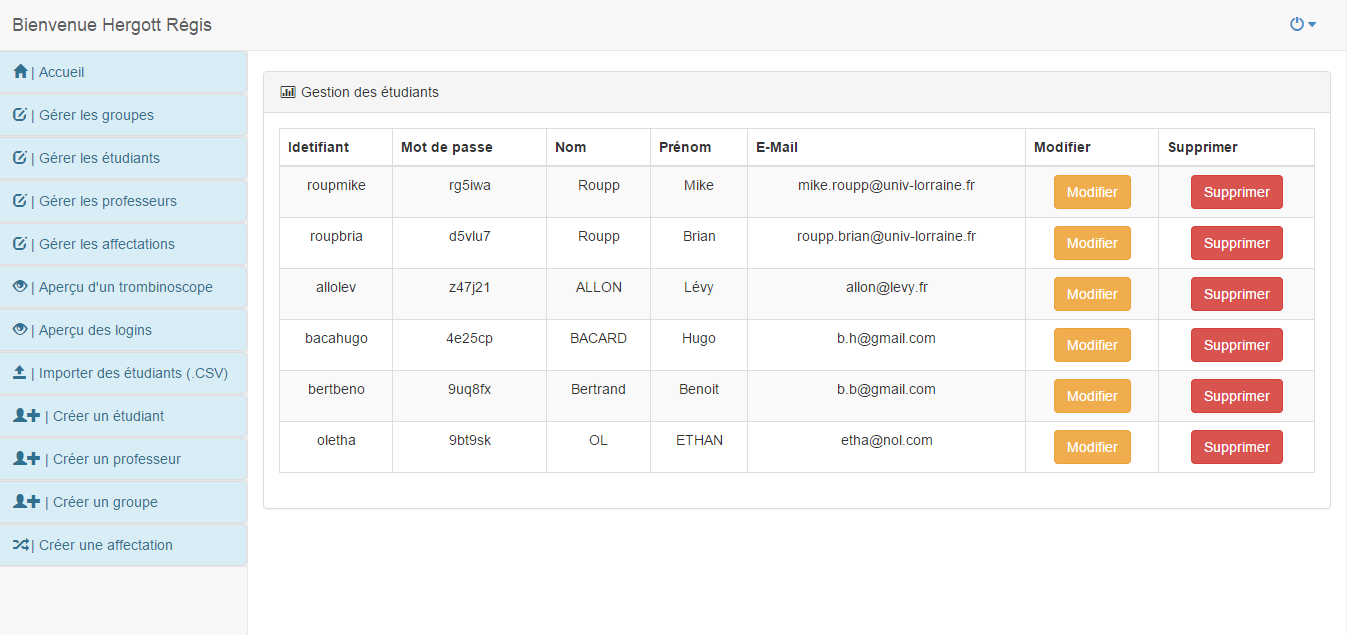
Task: Click the upload icon for Importer des étudiants
Action: click(20, 373)
